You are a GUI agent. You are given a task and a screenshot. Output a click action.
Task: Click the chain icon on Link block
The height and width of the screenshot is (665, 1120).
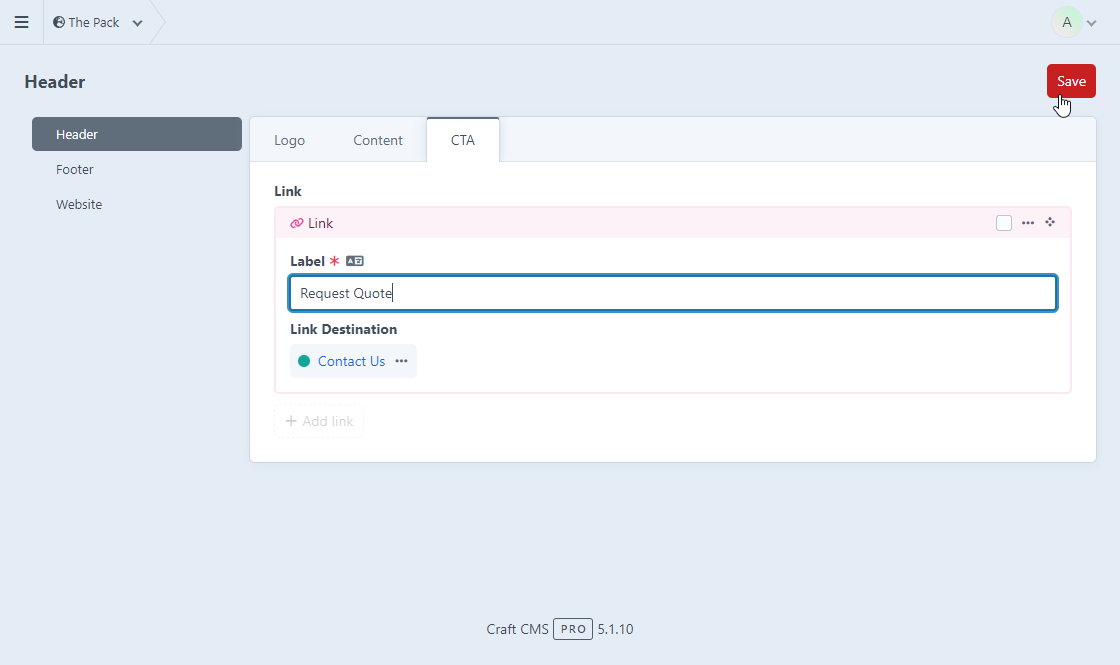pos(297,223)
